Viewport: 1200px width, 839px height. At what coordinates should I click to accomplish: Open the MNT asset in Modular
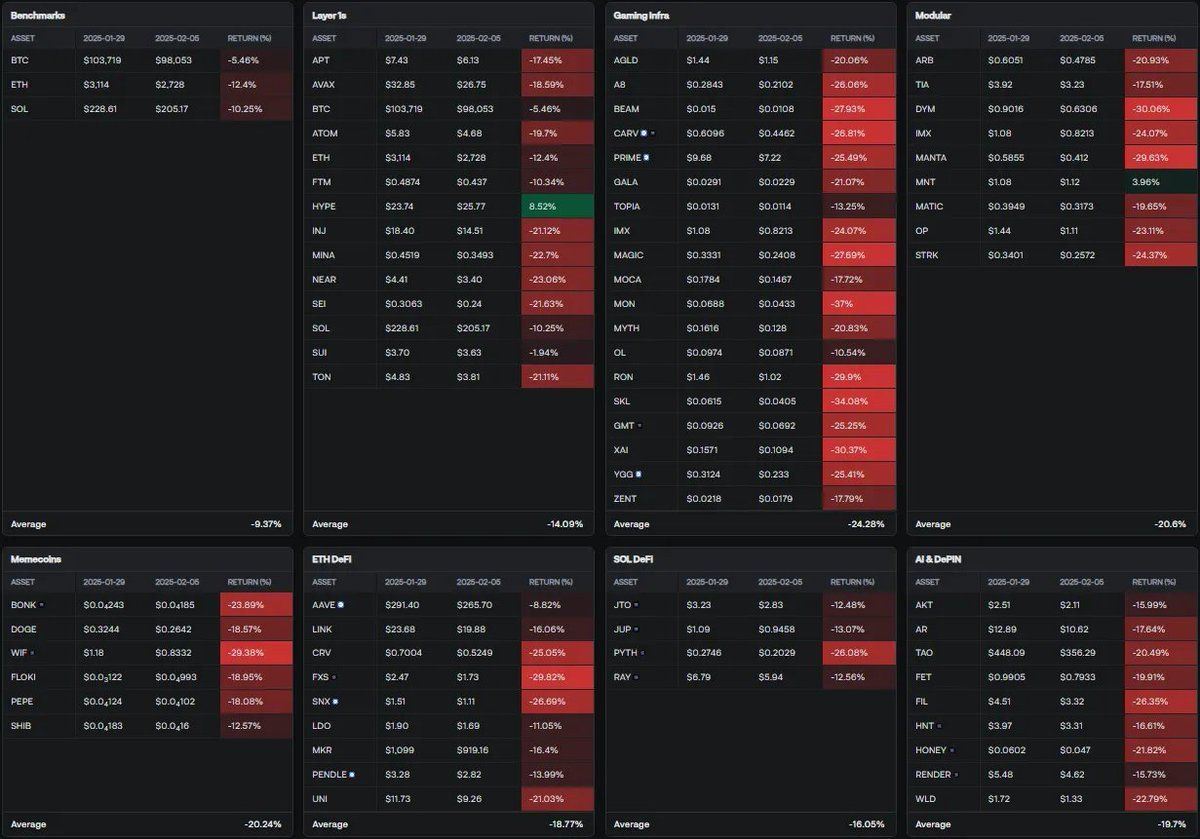point(1052,182)
